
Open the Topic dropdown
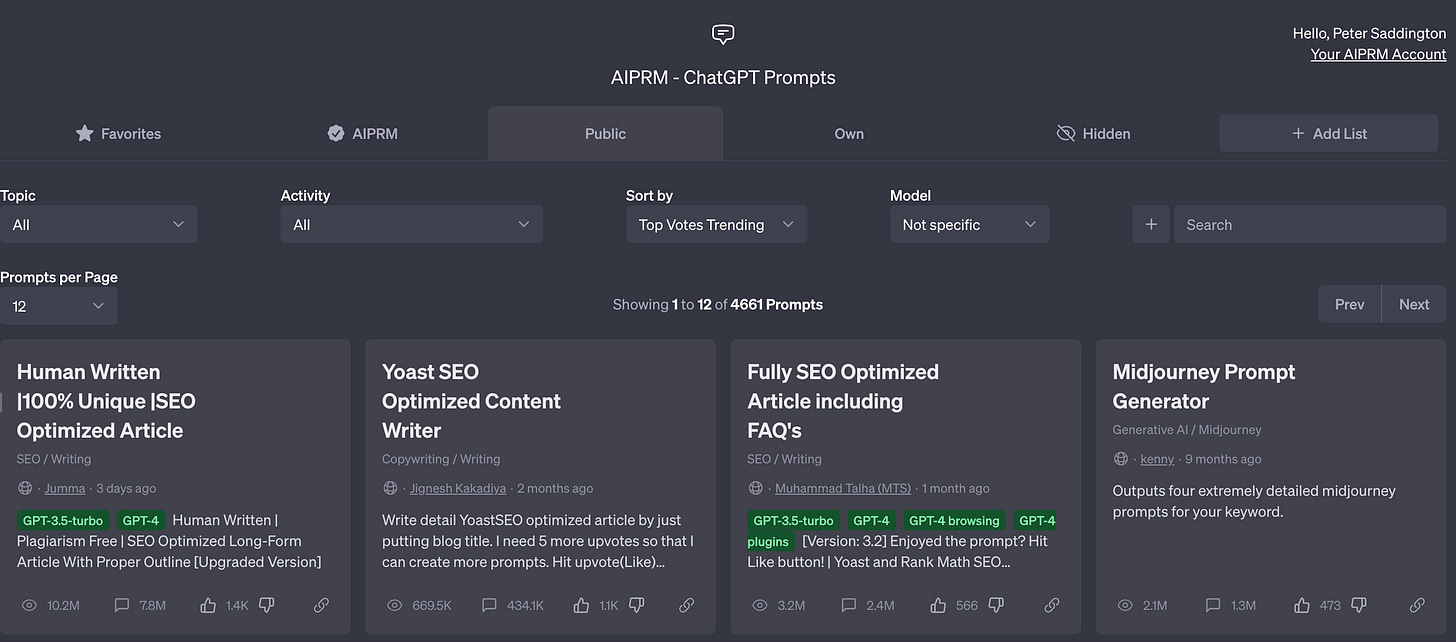coord(98,224)
